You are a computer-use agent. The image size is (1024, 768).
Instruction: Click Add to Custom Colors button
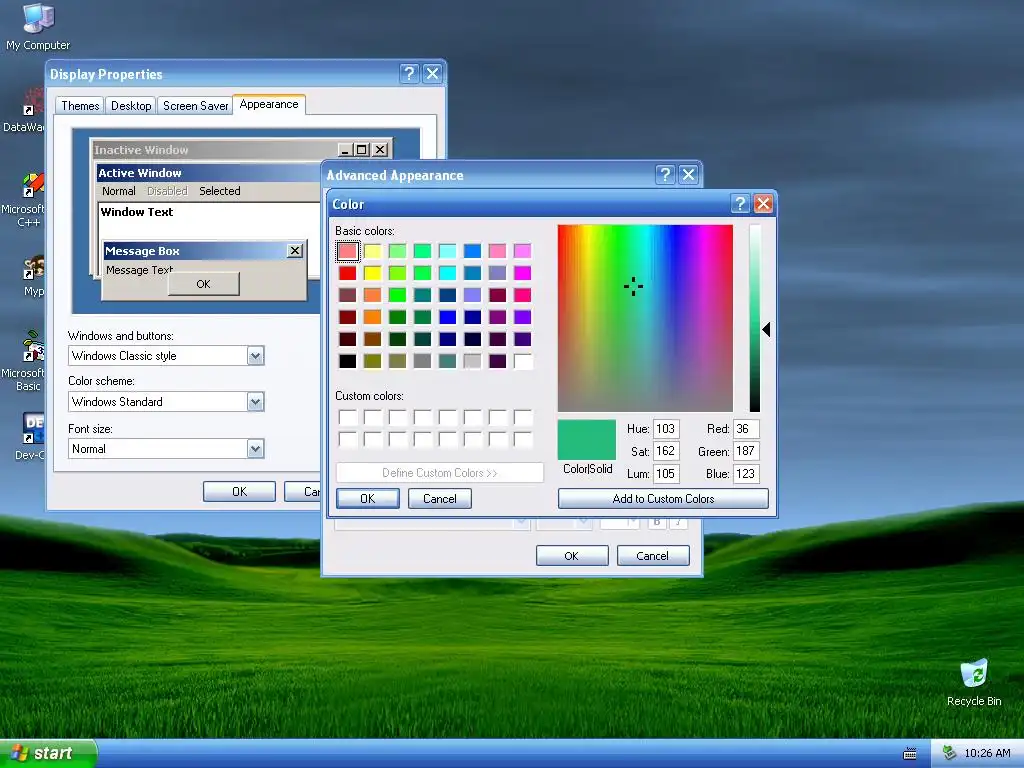(x=663, y=499)
